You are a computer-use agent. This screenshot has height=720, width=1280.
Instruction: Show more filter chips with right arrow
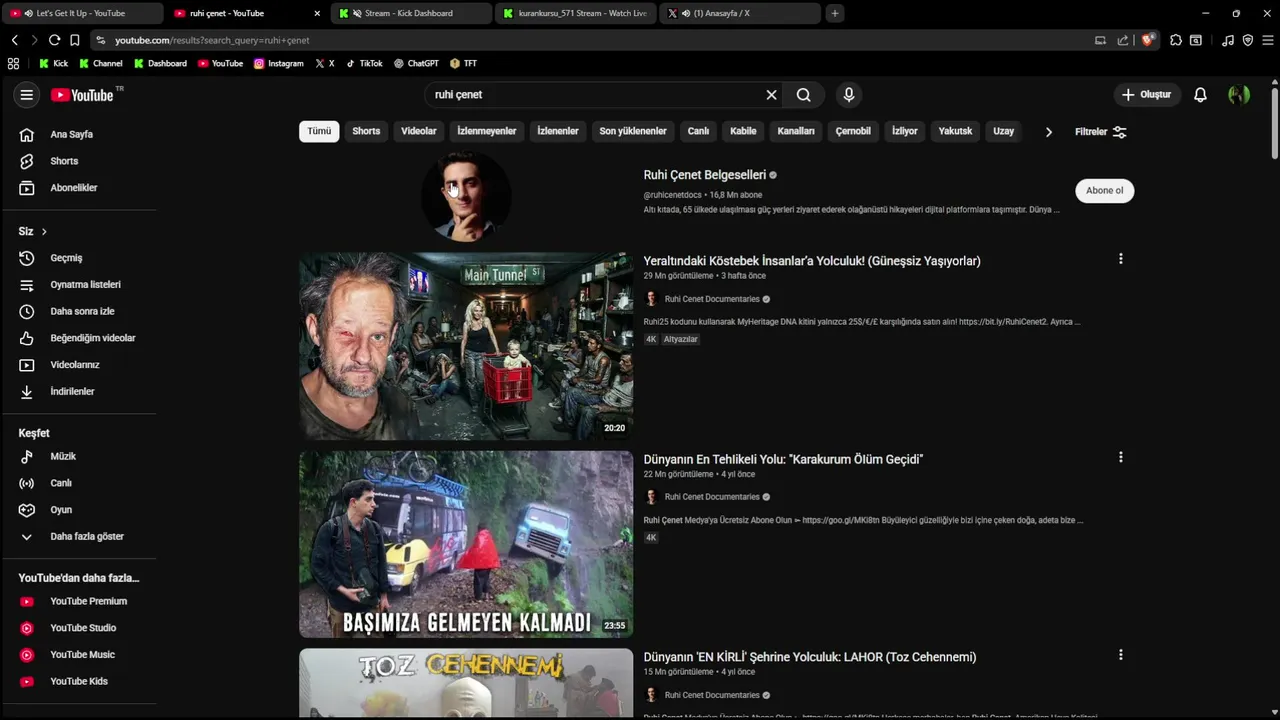1048,132
